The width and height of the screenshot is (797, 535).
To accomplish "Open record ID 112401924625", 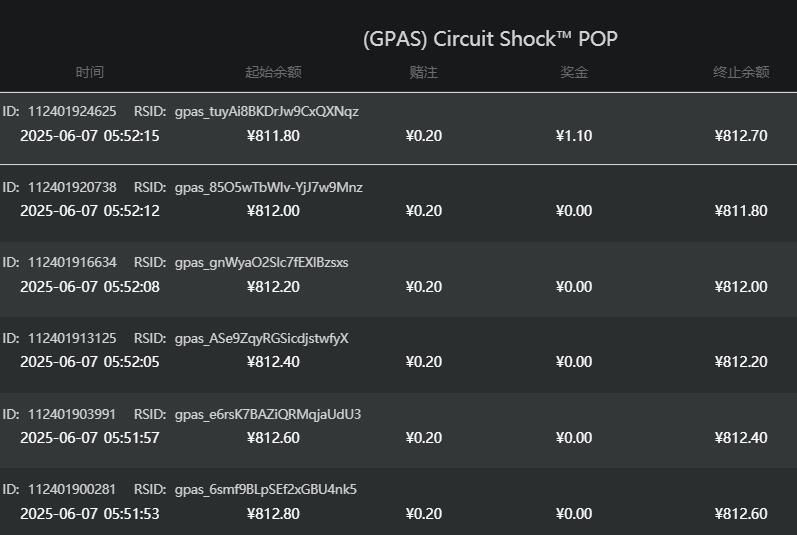I will 72,111.
